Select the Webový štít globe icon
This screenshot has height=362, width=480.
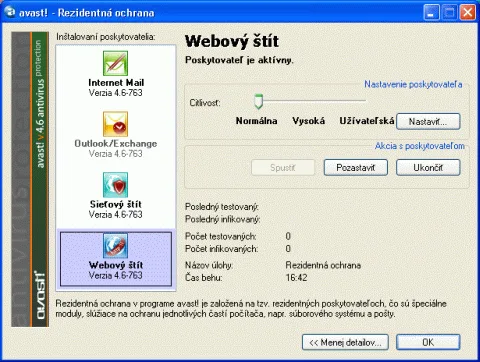[x=115, y=246]
